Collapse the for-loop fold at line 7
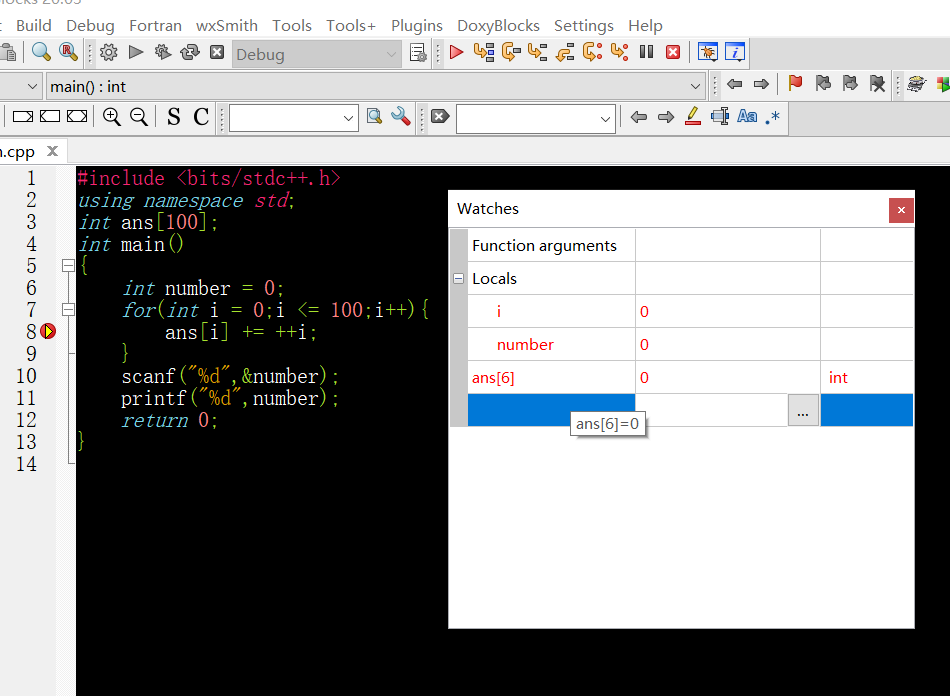Screen dimensions: 950x696 pyautogui.click(x=68, y=310)
